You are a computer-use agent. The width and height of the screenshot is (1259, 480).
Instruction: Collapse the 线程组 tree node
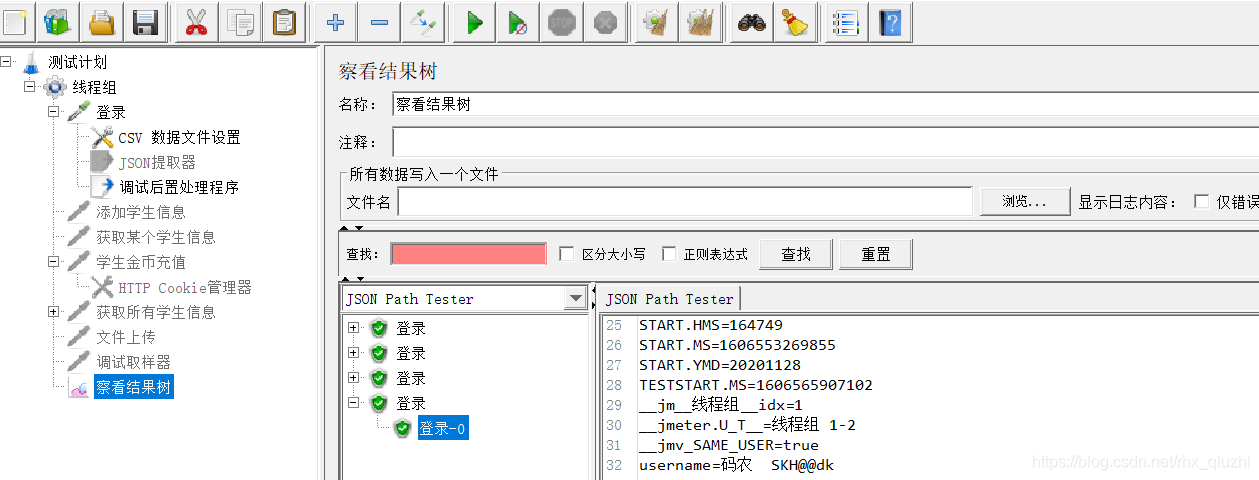30,87
